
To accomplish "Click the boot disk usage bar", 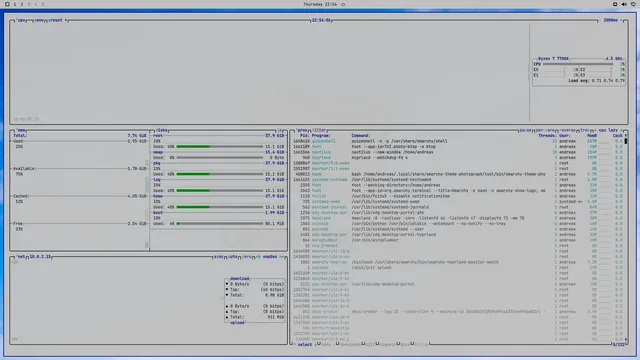I will 220,224.
